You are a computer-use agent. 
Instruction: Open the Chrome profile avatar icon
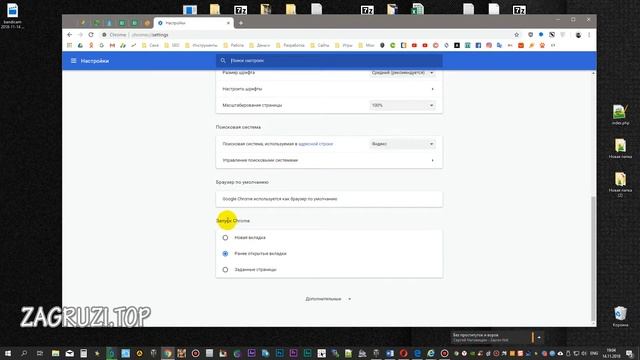(578, 35)
